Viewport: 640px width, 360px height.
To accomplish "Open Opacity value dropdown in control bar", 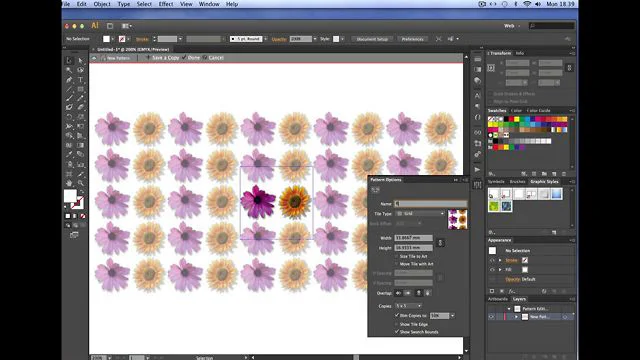I will coord(315,39).
